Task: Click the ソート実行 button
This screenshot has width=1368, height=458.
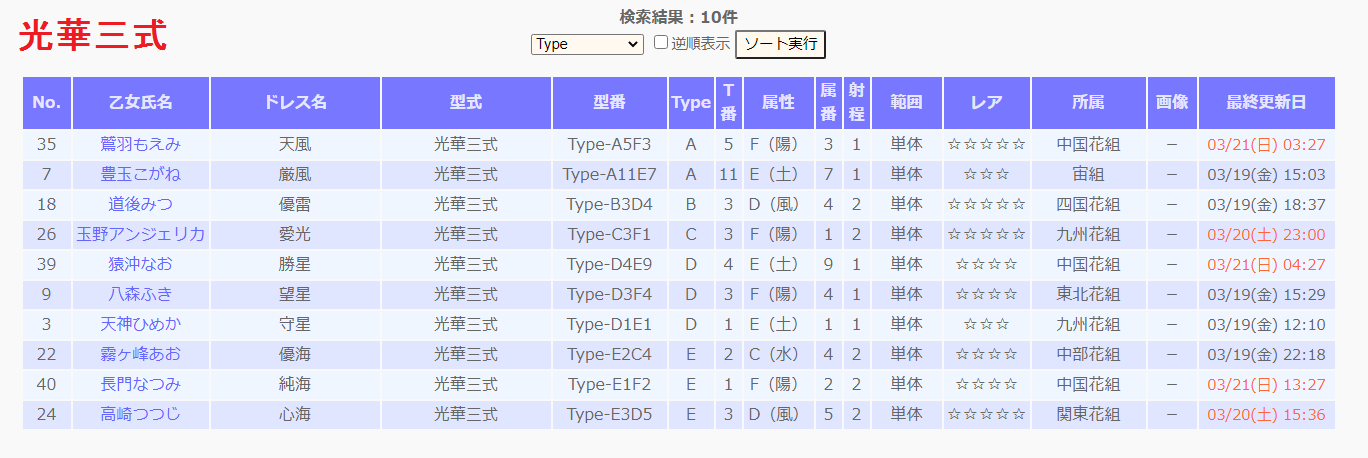Action: [x=780, y=44]
